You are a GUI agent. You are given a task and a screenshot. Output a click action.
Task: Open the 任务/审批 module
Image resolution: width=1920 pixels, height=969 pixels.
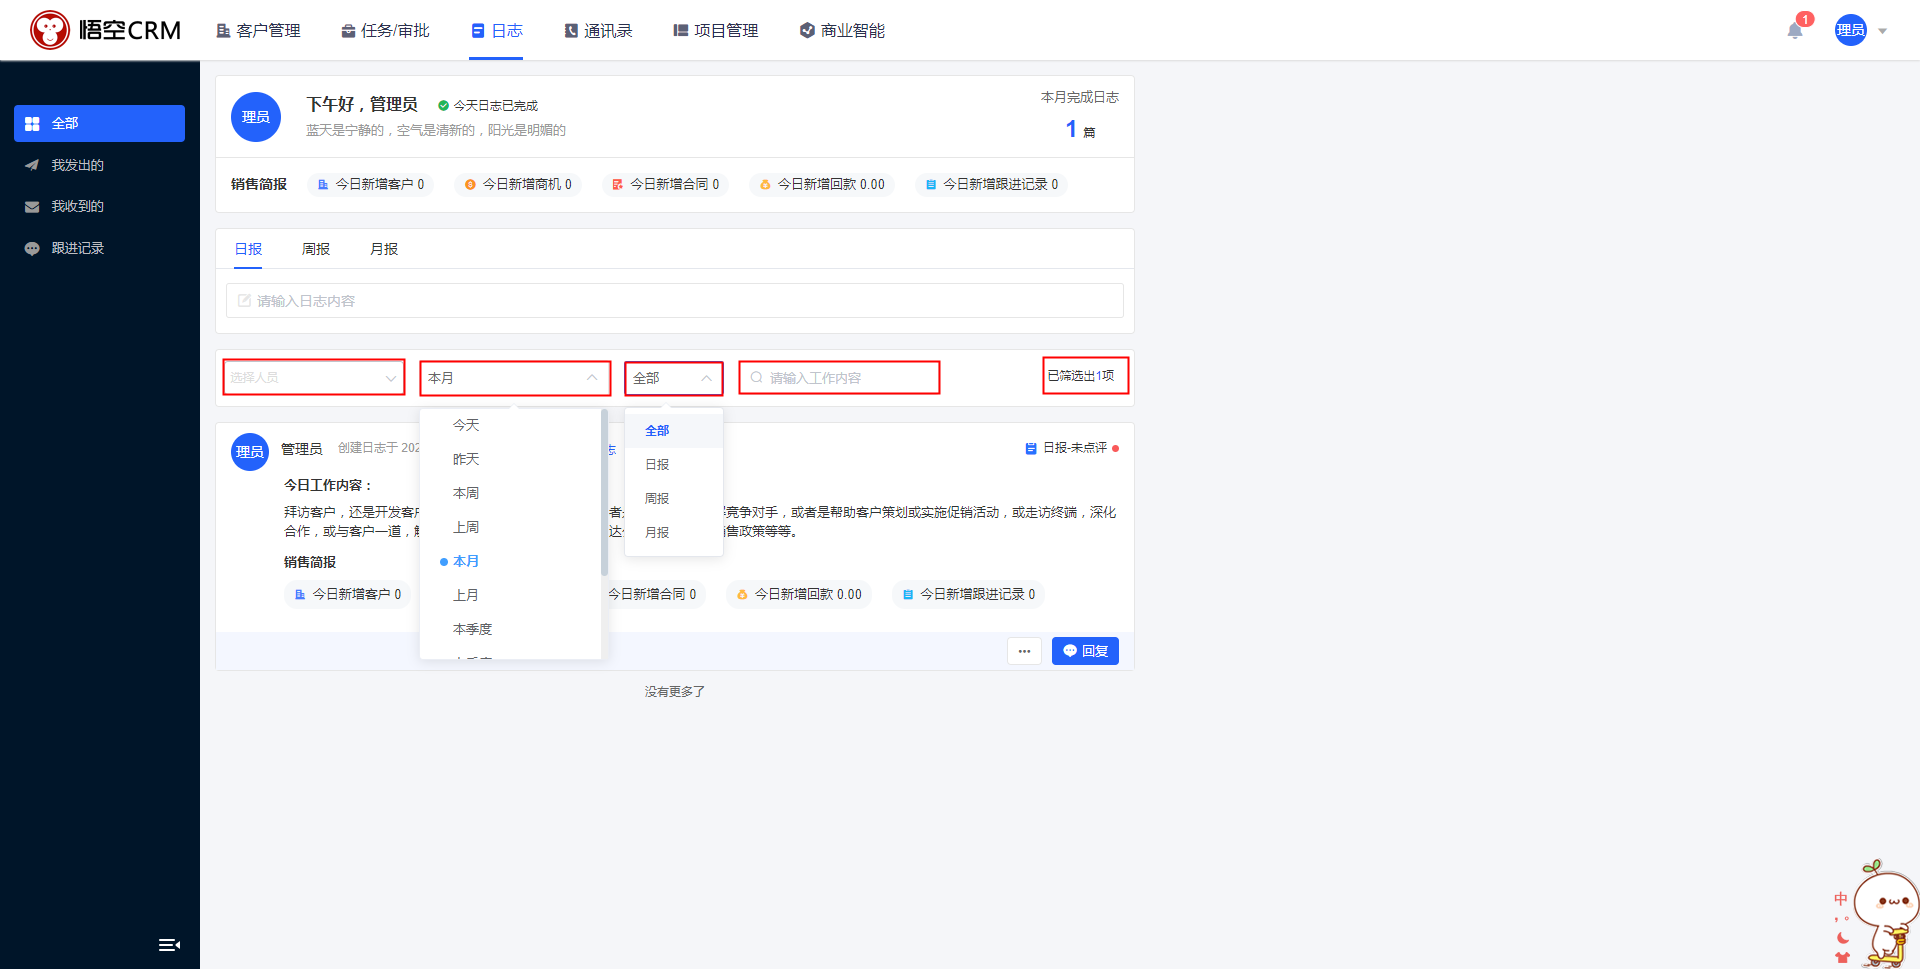385,31
